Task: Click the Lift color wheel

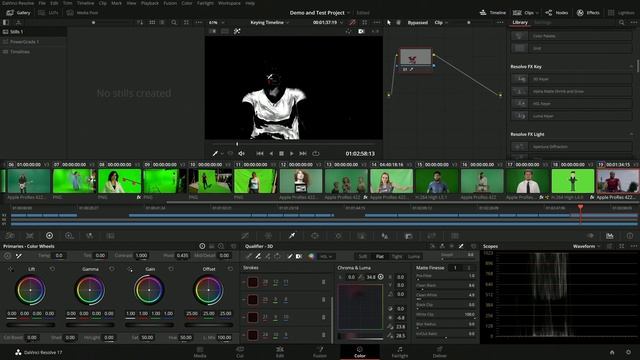Action: pyautogui.click(x=31, y=290)
